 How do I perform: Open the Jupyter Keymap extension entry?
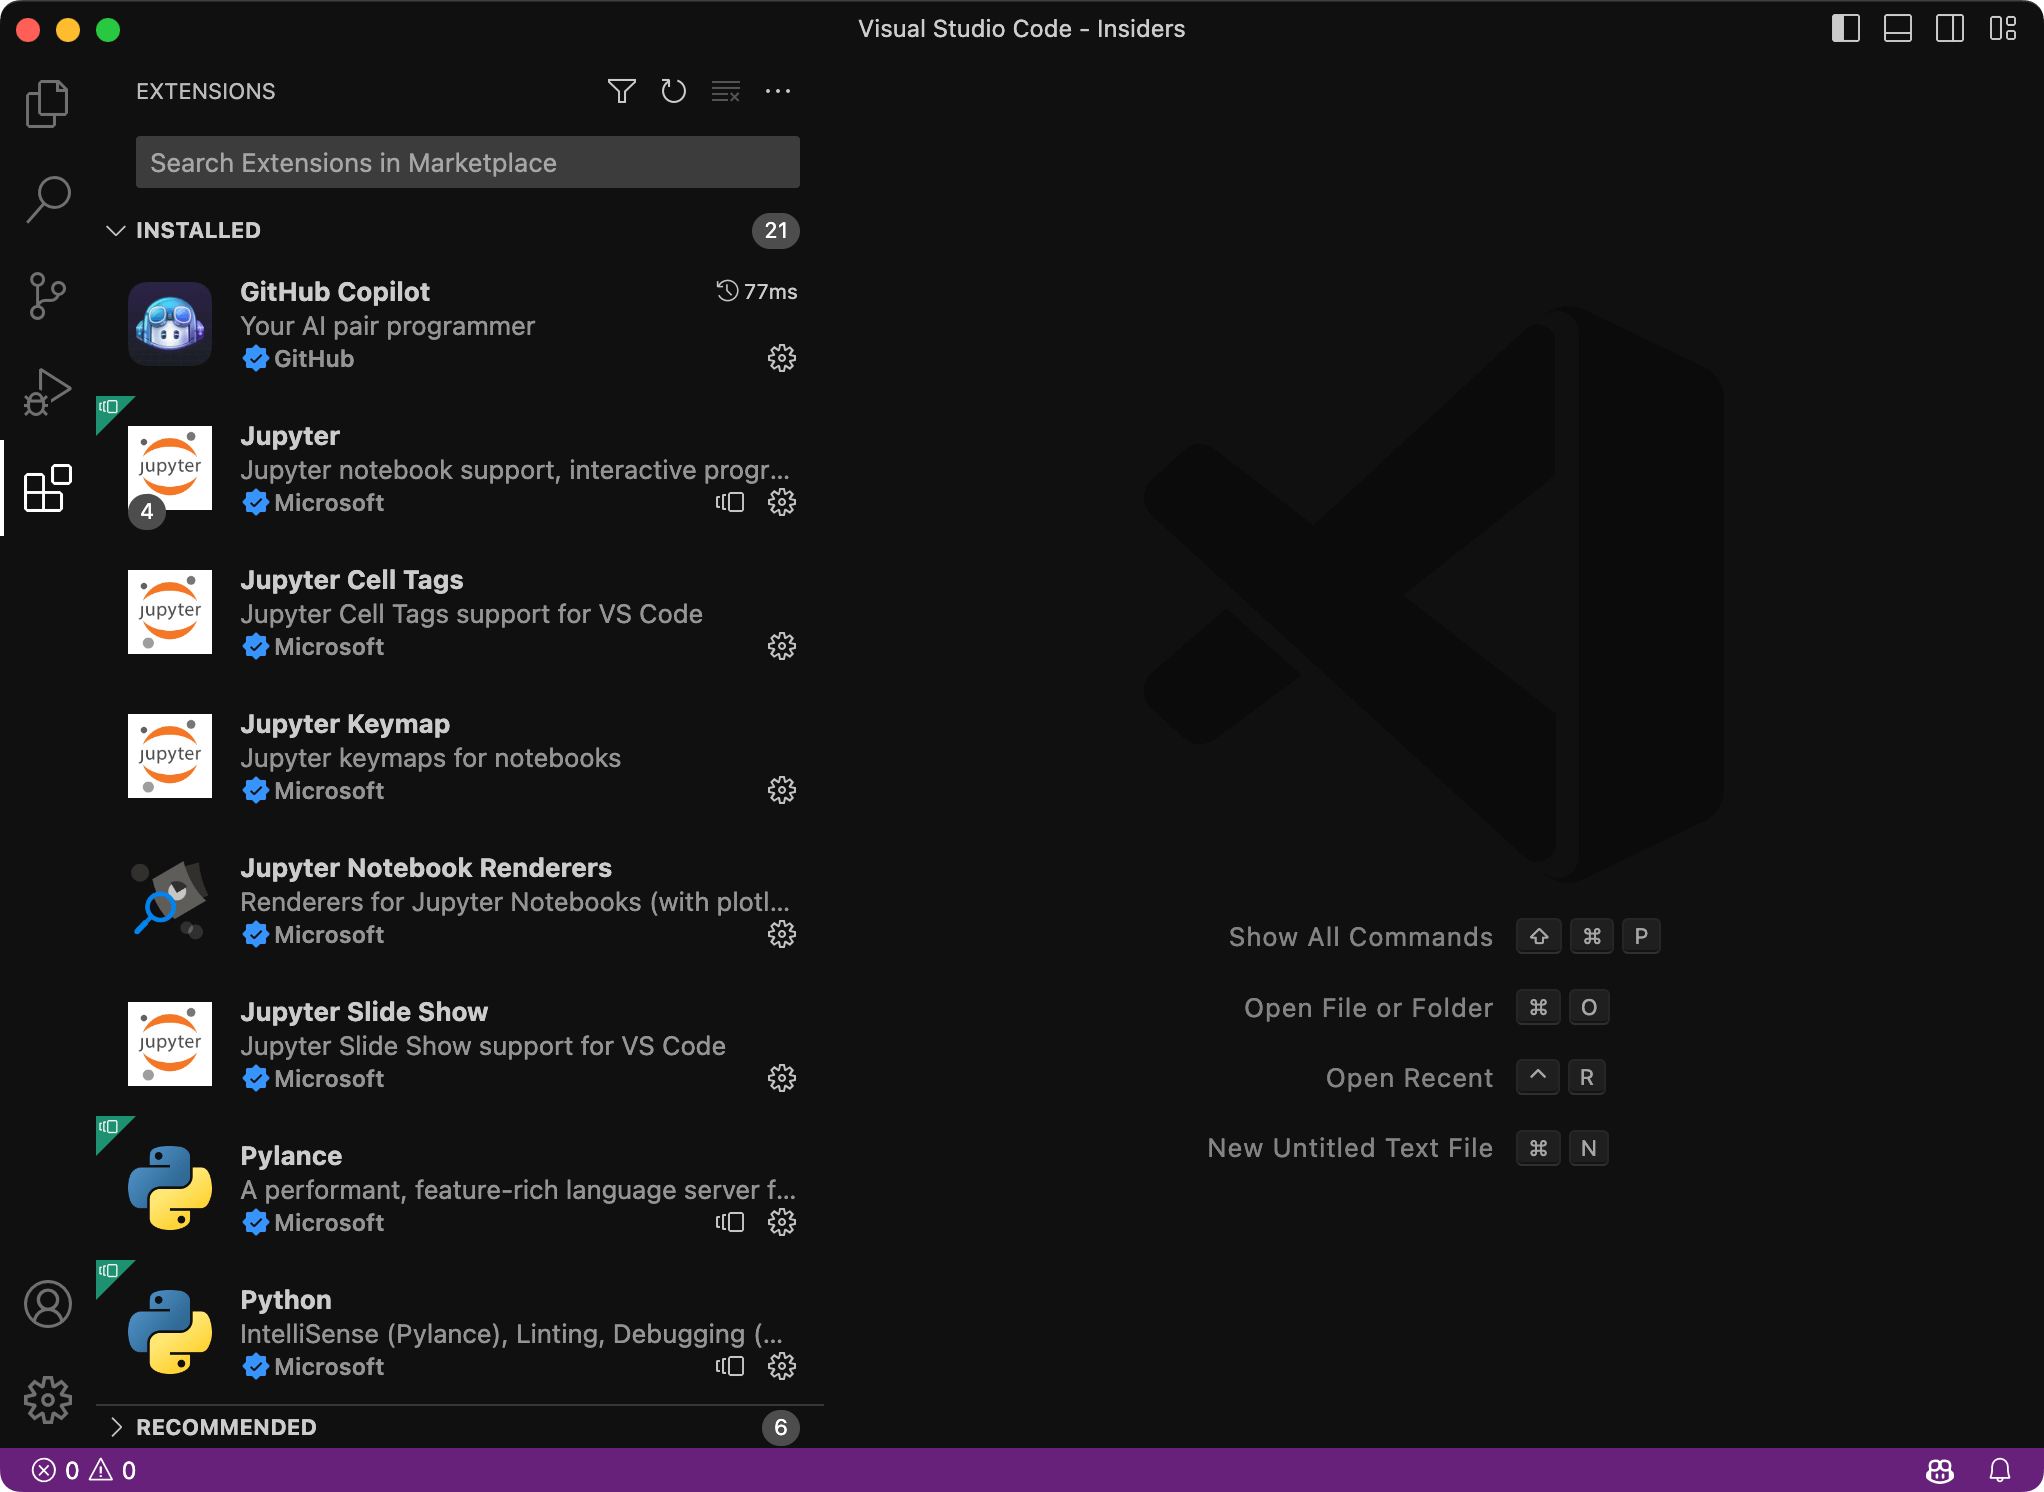pos(460,756)
